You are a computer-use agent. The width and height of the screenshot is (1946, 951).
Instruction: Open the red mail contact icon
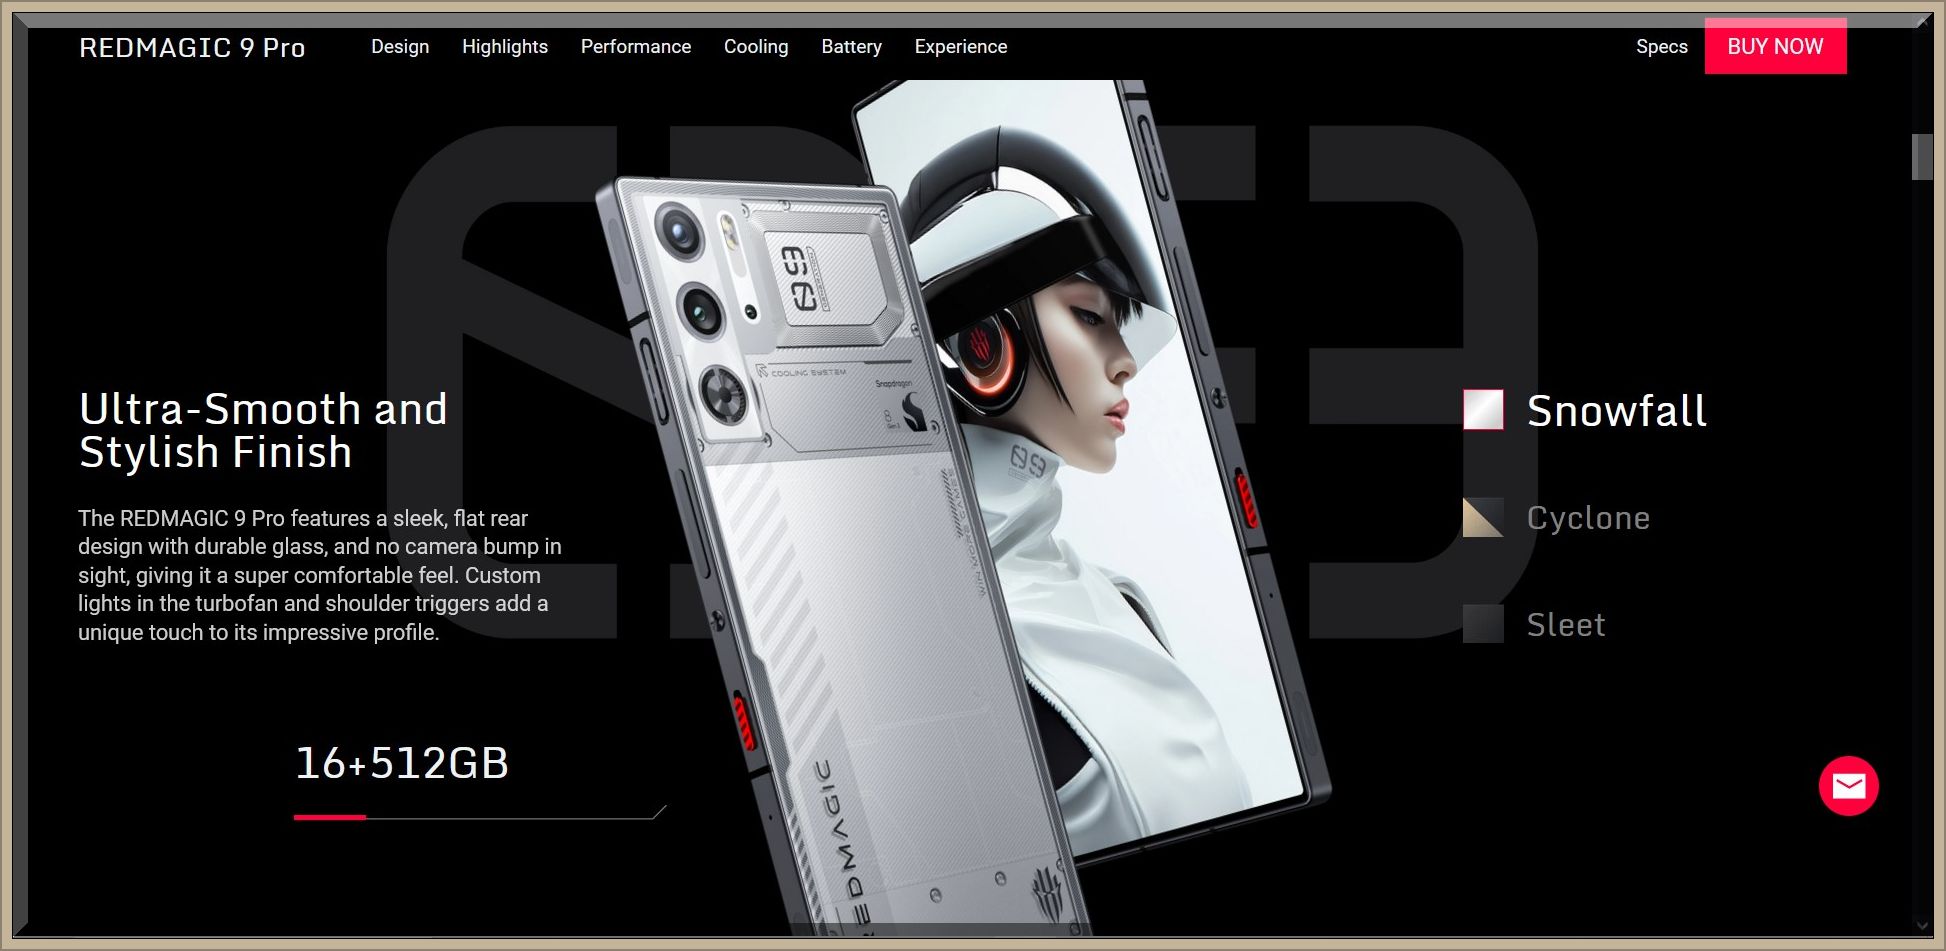pos(1848,786)
